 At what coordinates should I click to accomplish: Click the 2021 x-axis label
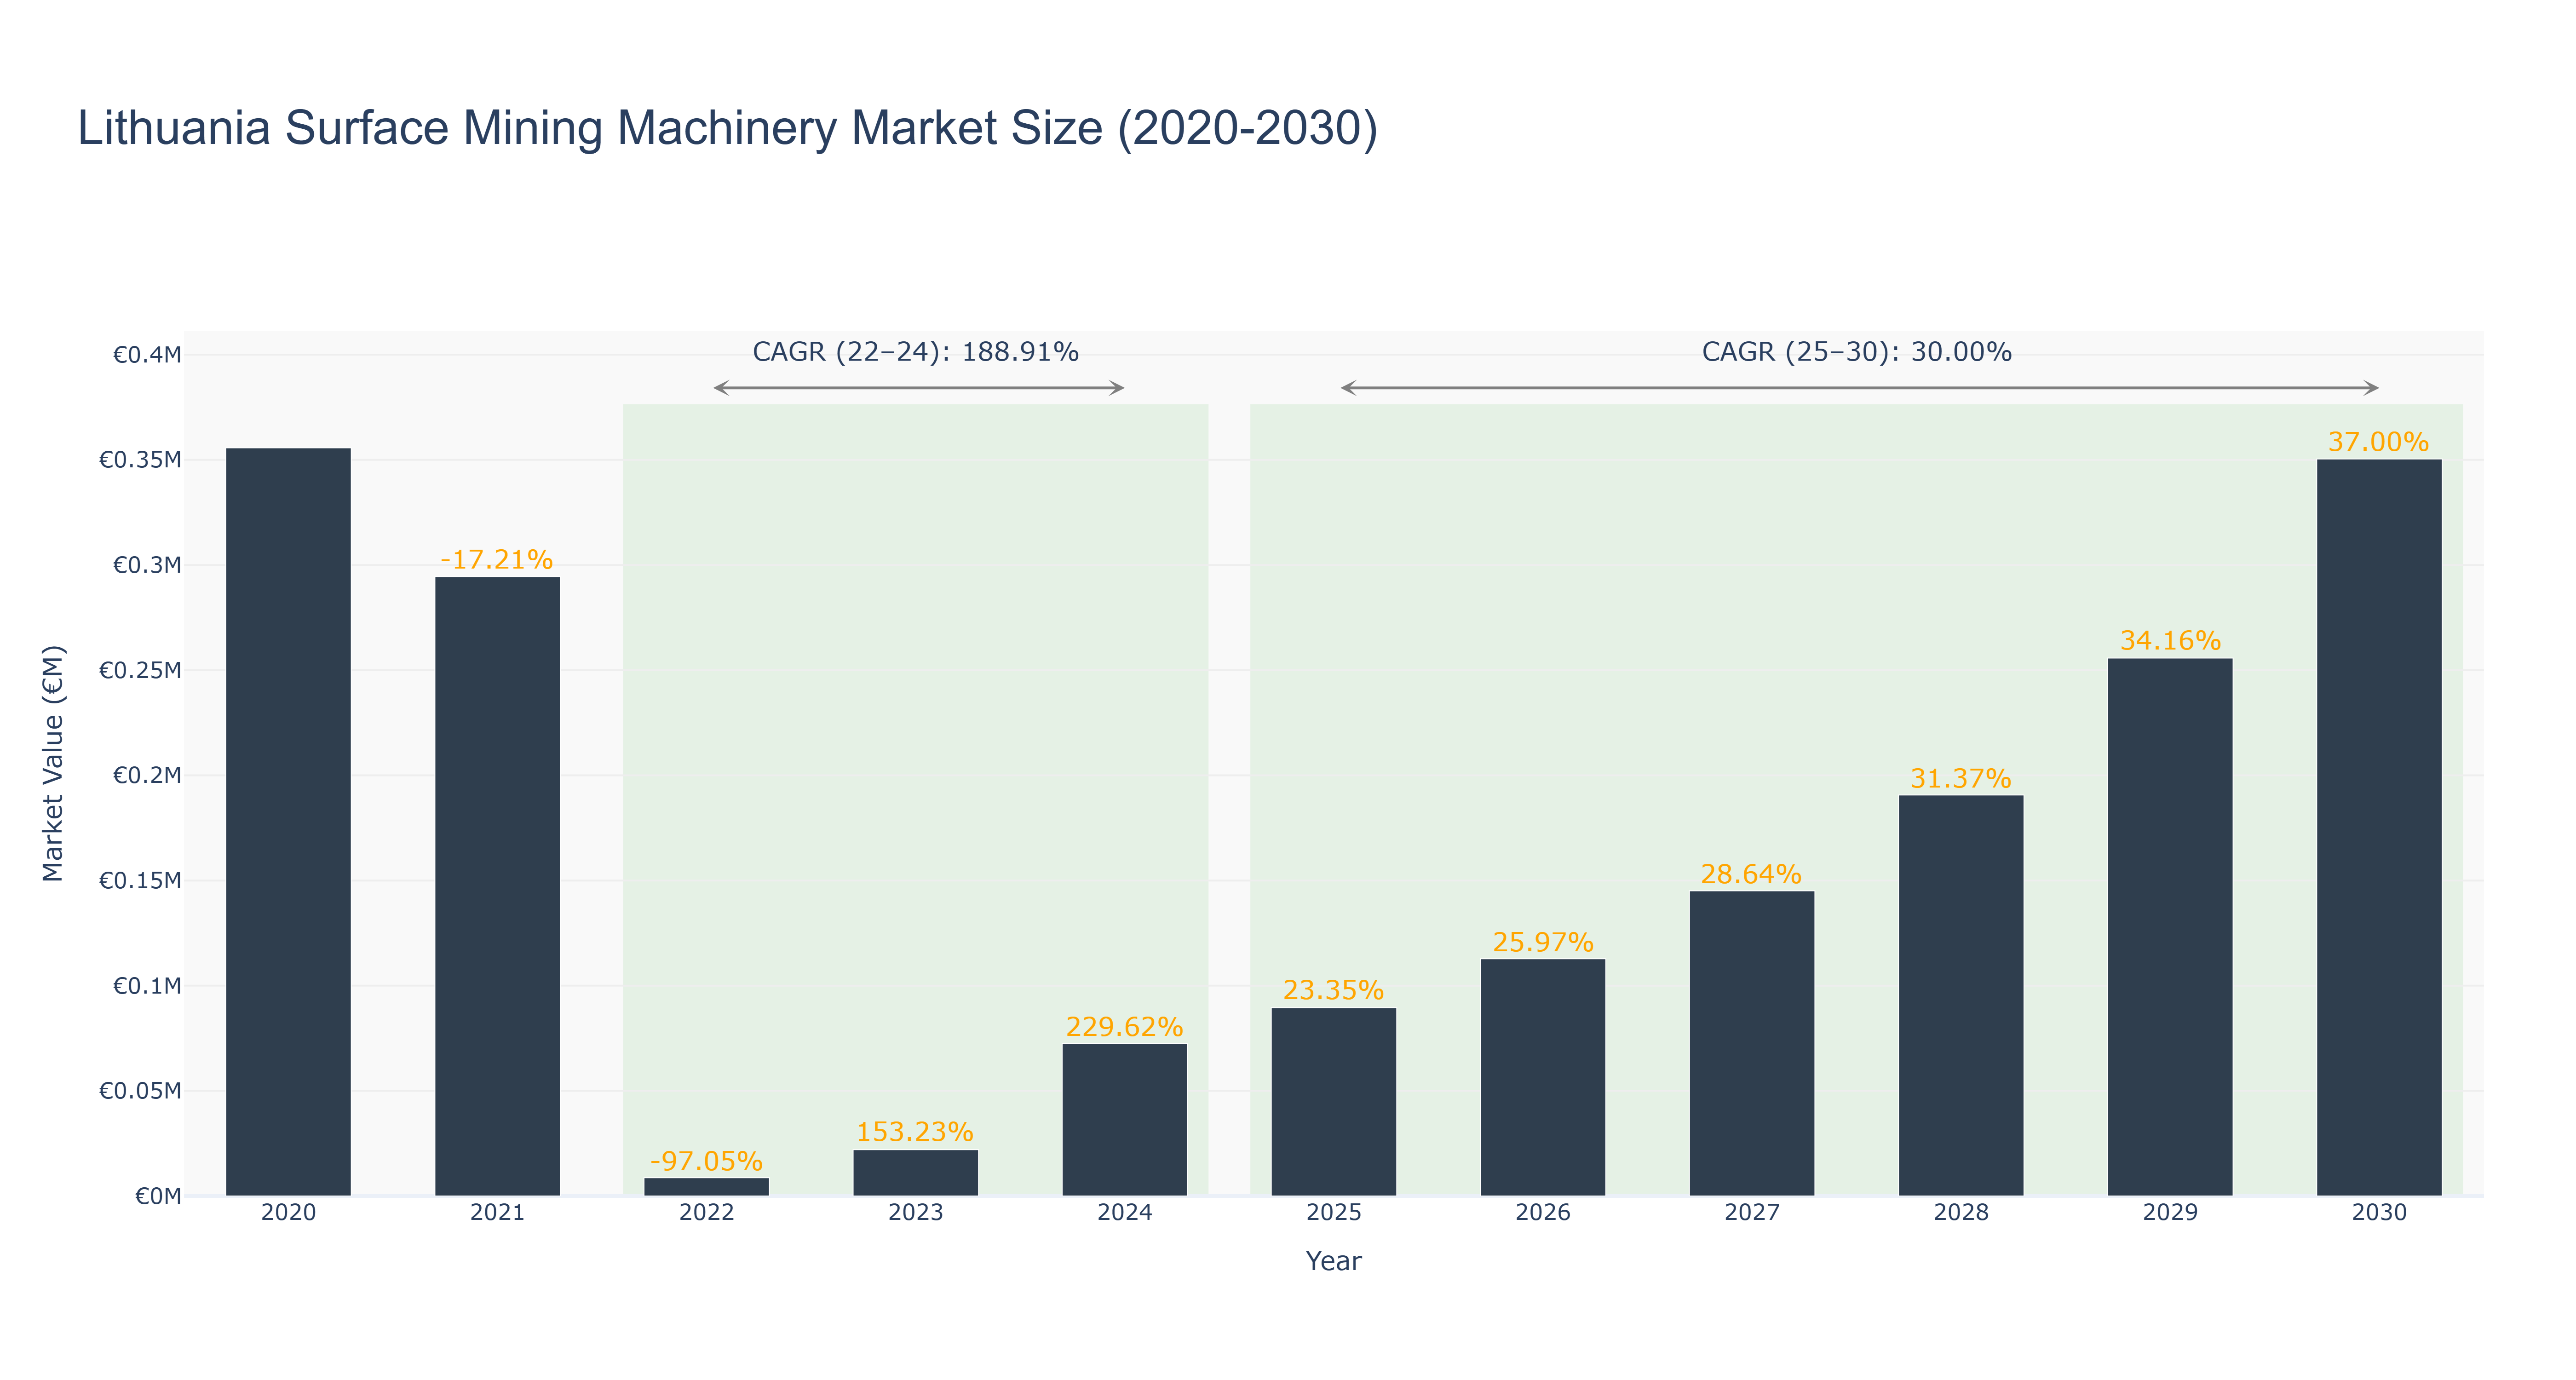point(497,1213)
